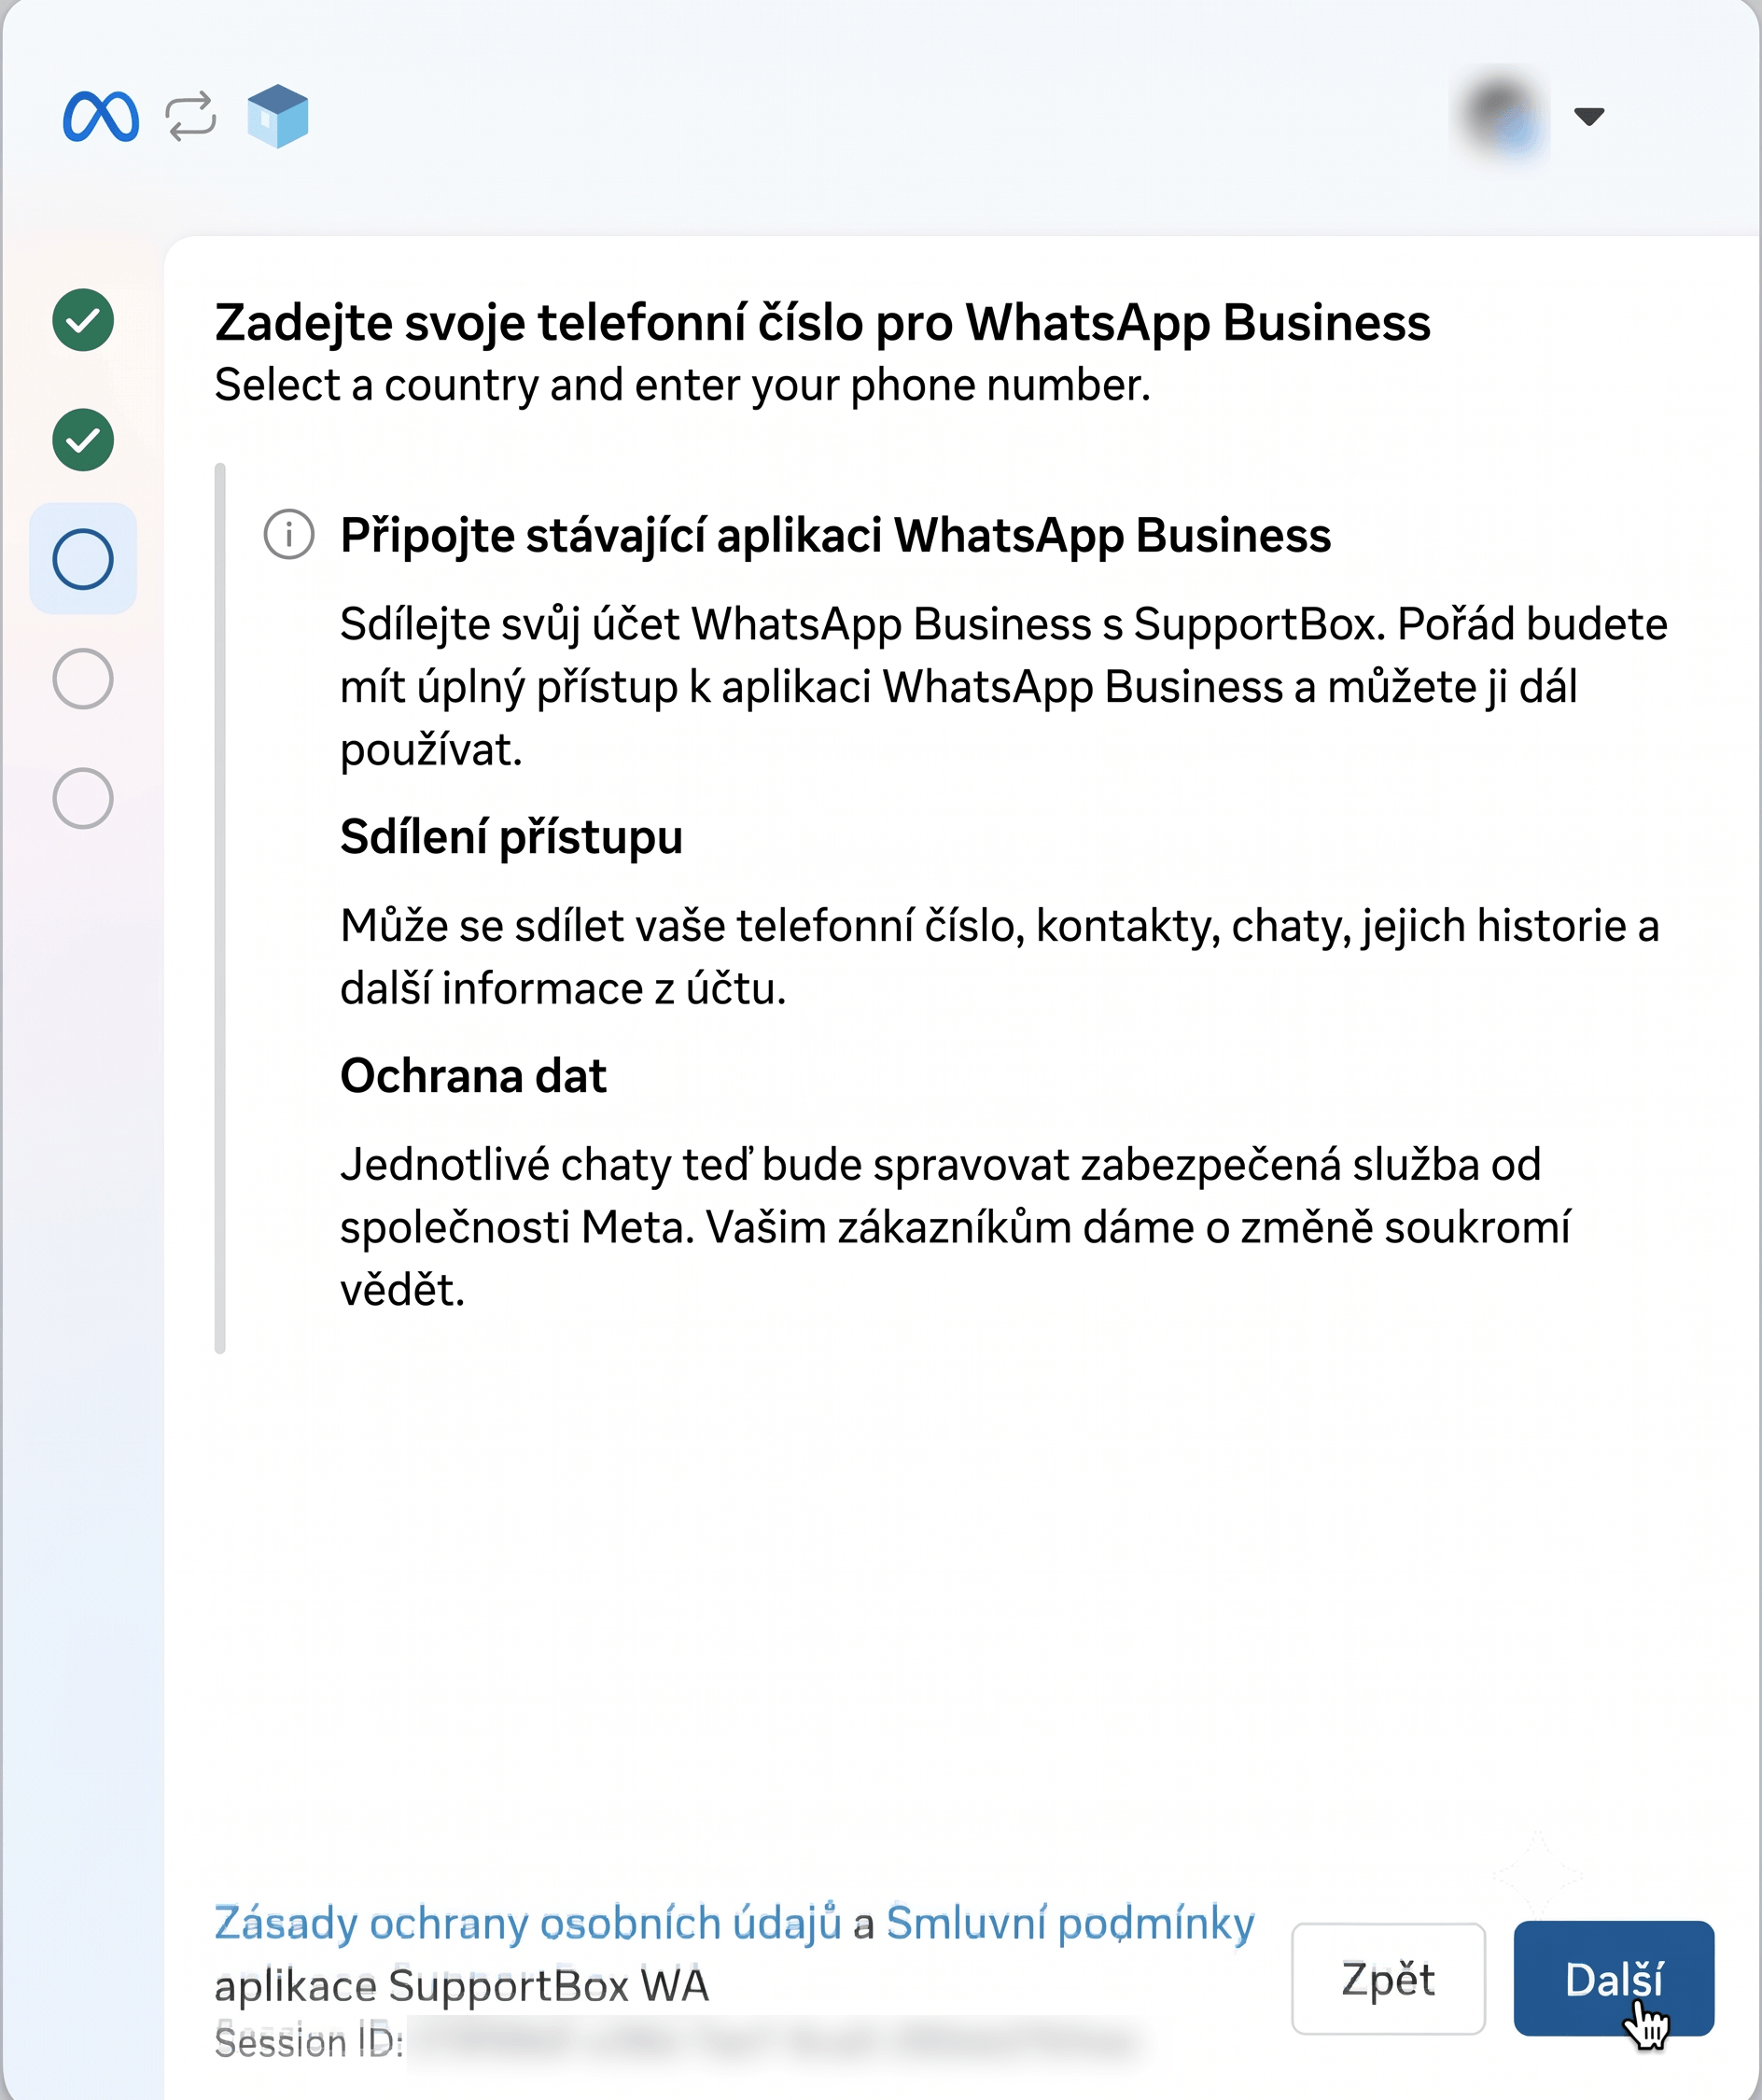1762x2100 pixels.
Task: Select the highlighted current third step circle
Action: 83,559
